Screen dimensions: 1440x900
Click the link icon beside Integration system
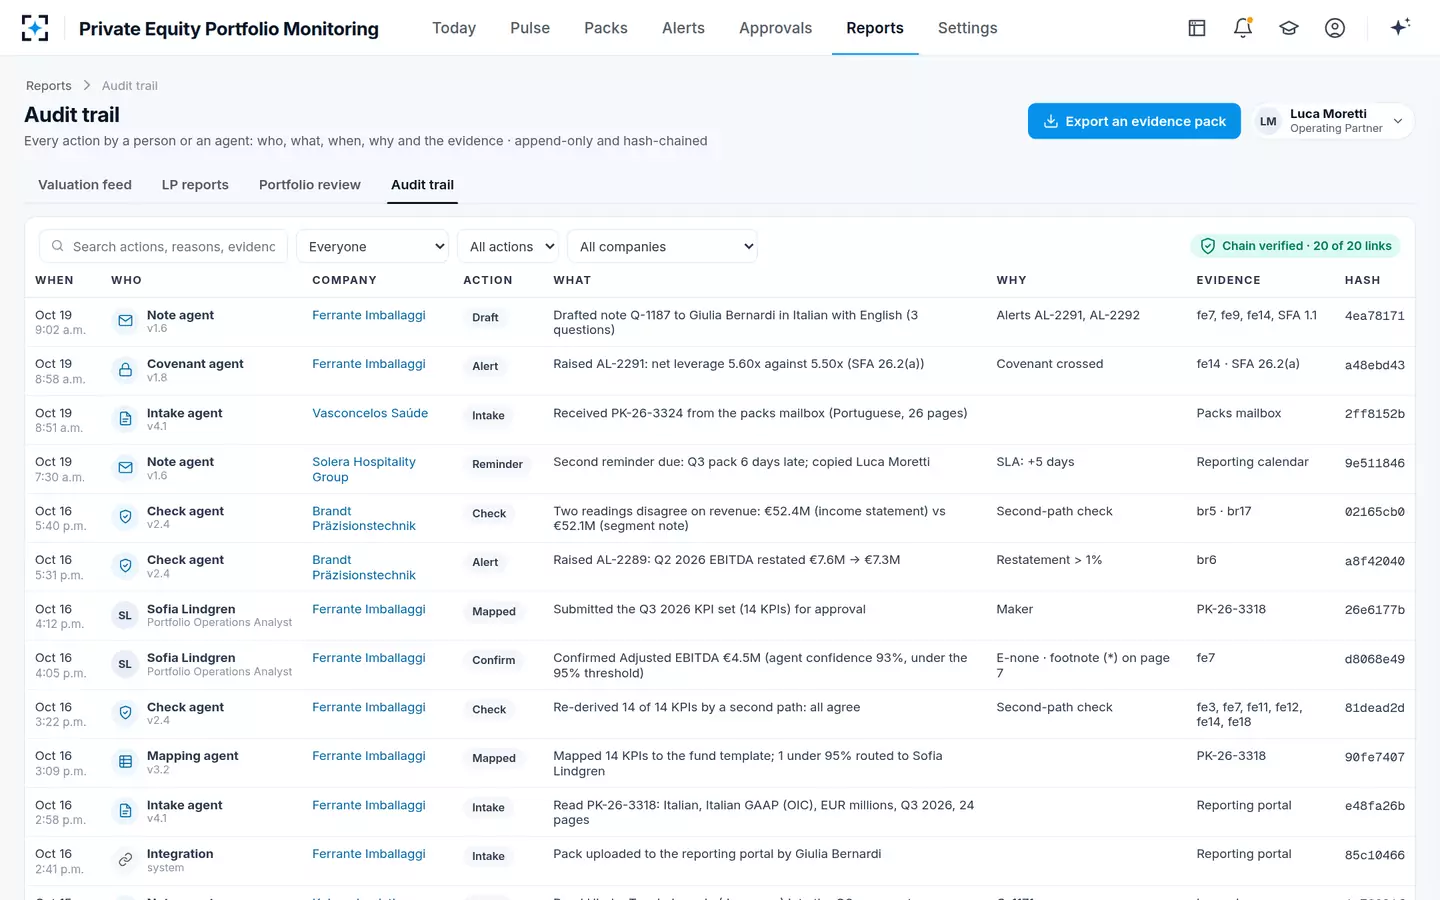pos(125,860)
